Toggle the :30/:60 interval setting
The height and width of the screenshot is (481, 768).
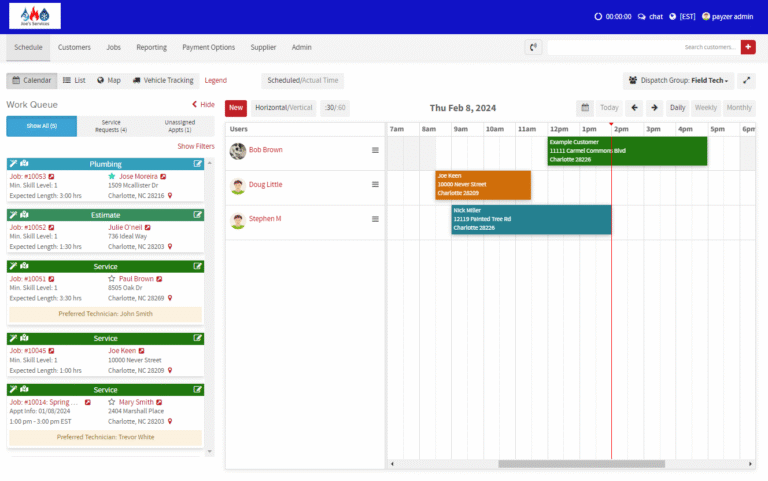(x=335, y=108)
